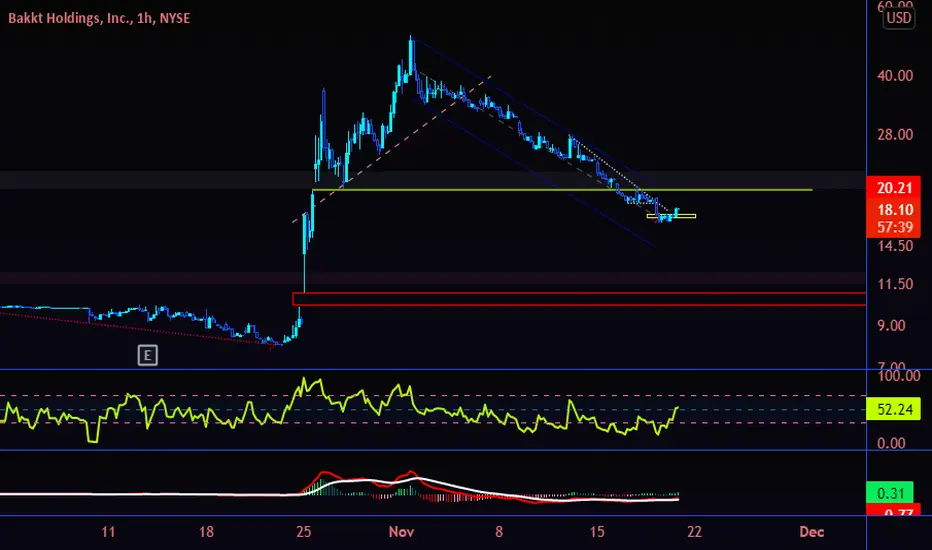Image resolution: width=932 pixels, height=550 pixels.
Task: Click the 0.00 RSI axis label
Action: 891,443
